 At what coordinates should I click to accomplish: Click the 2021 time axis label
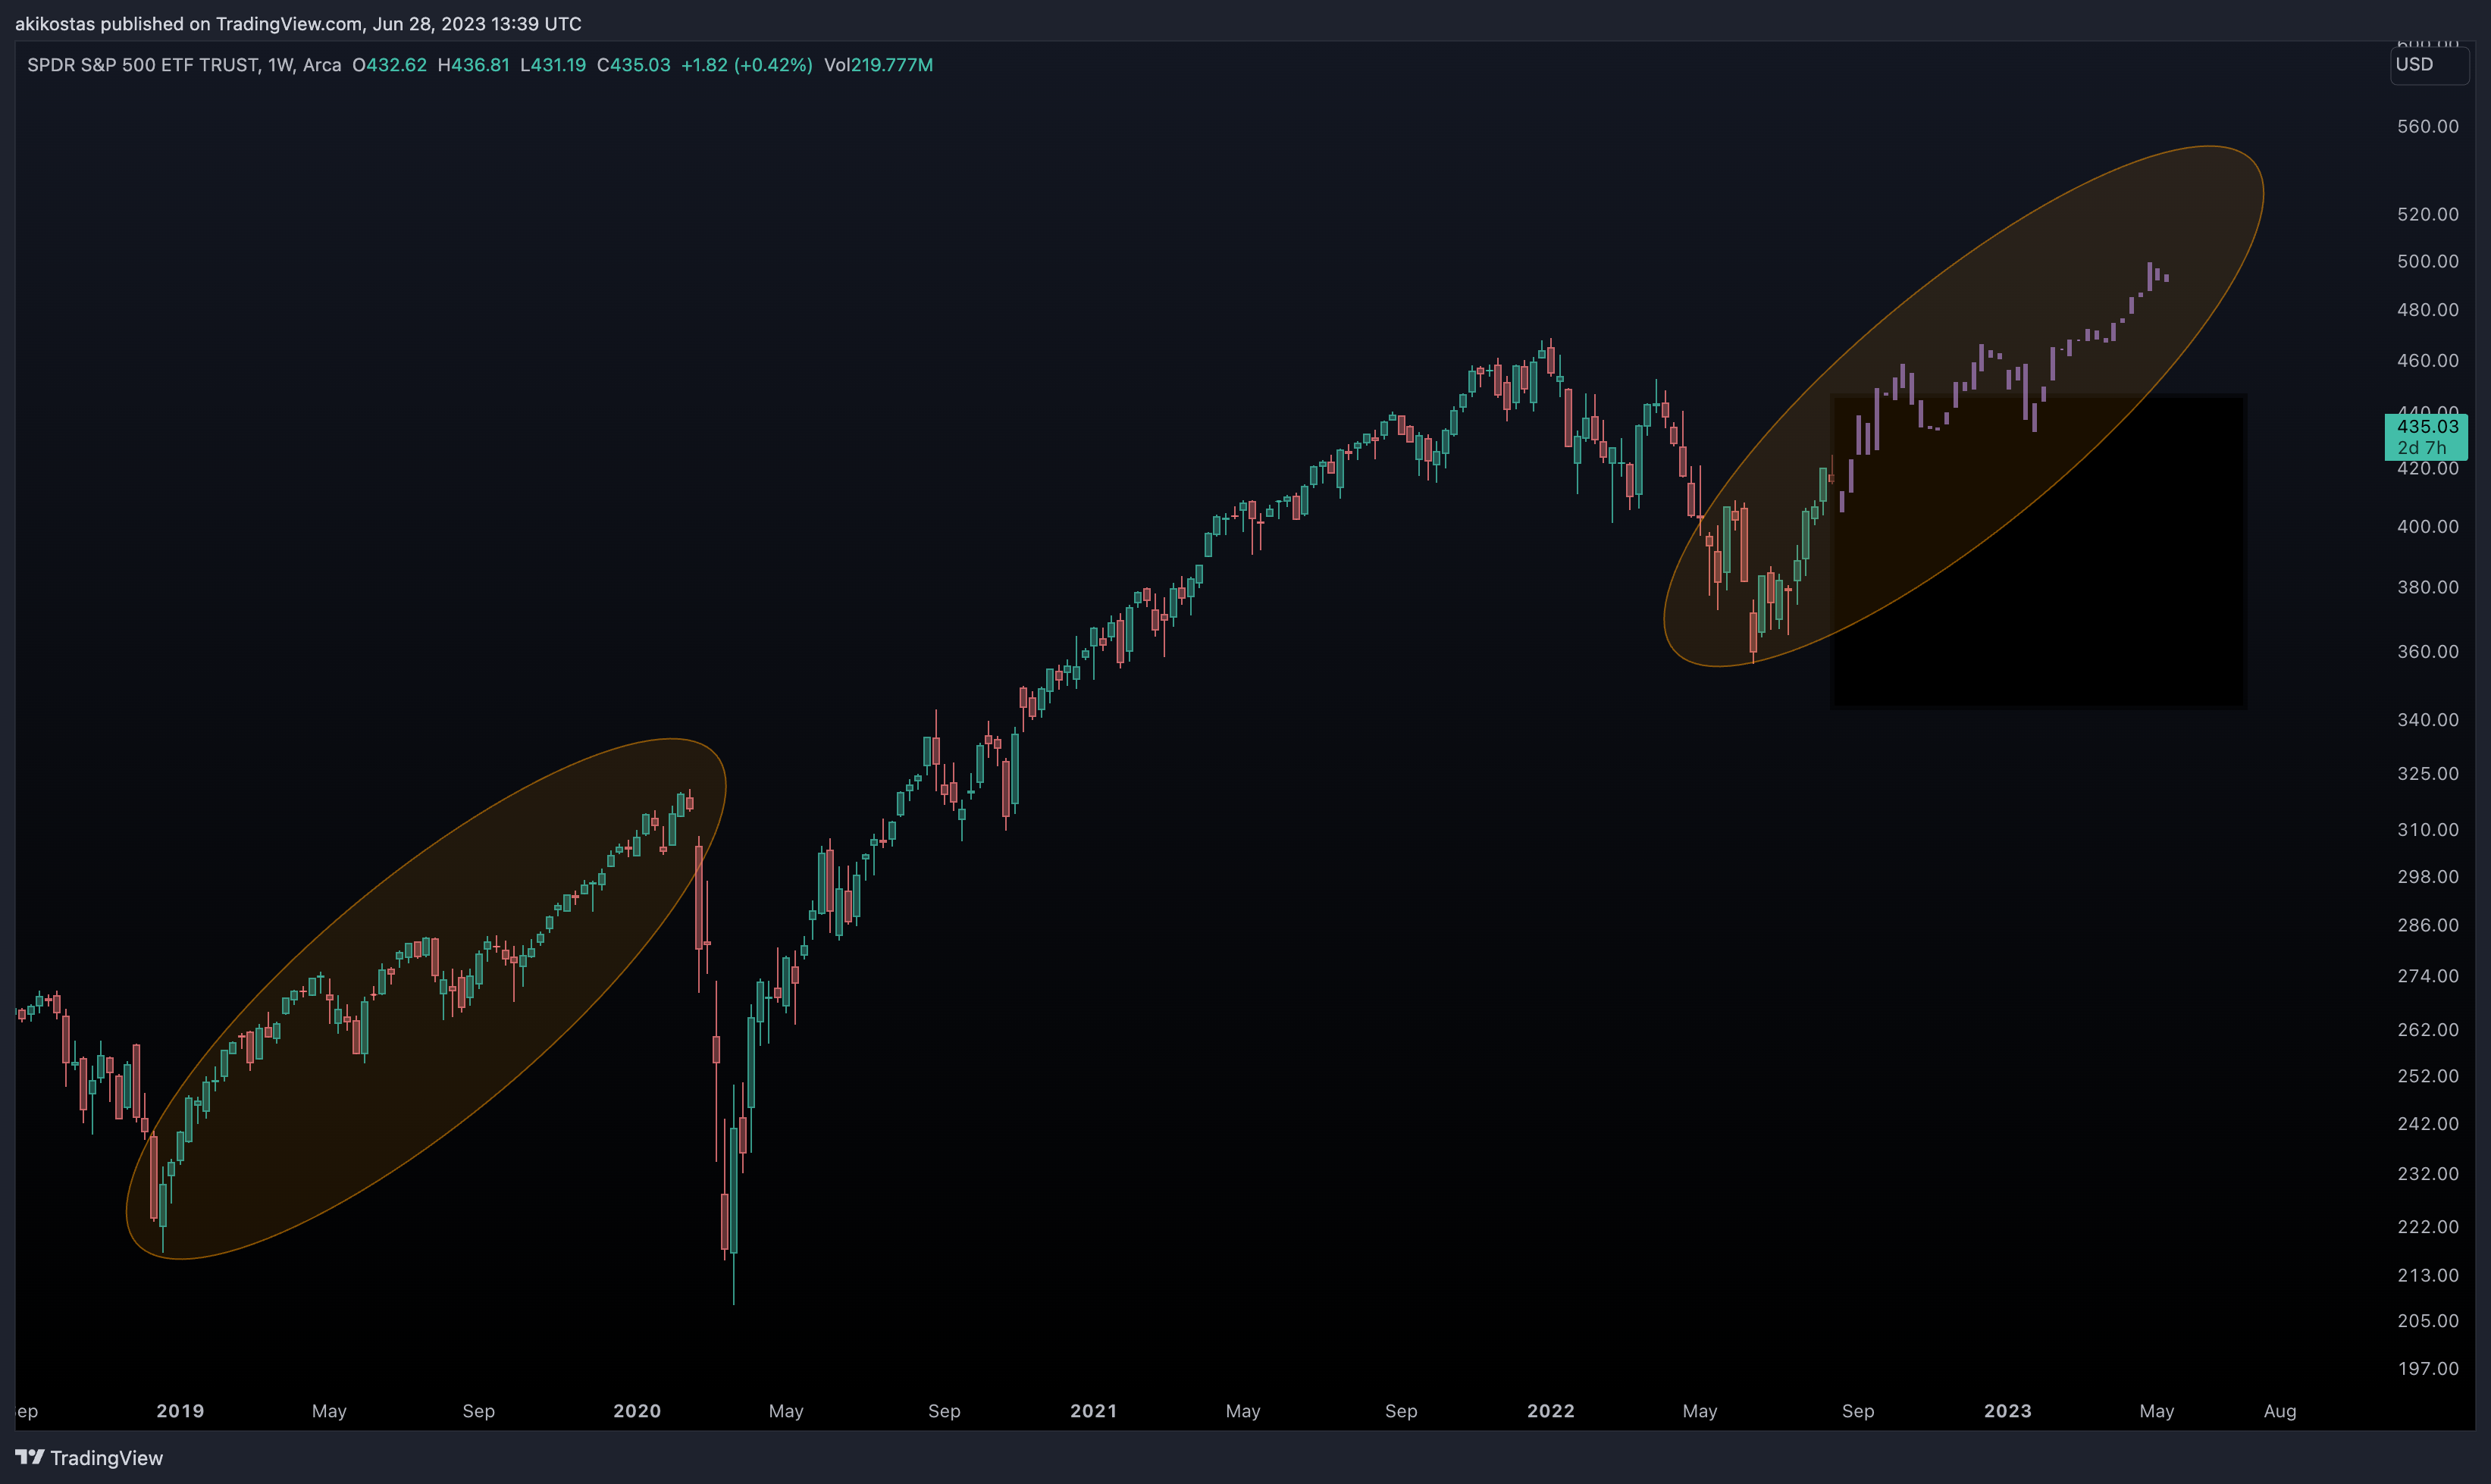1094,1411
